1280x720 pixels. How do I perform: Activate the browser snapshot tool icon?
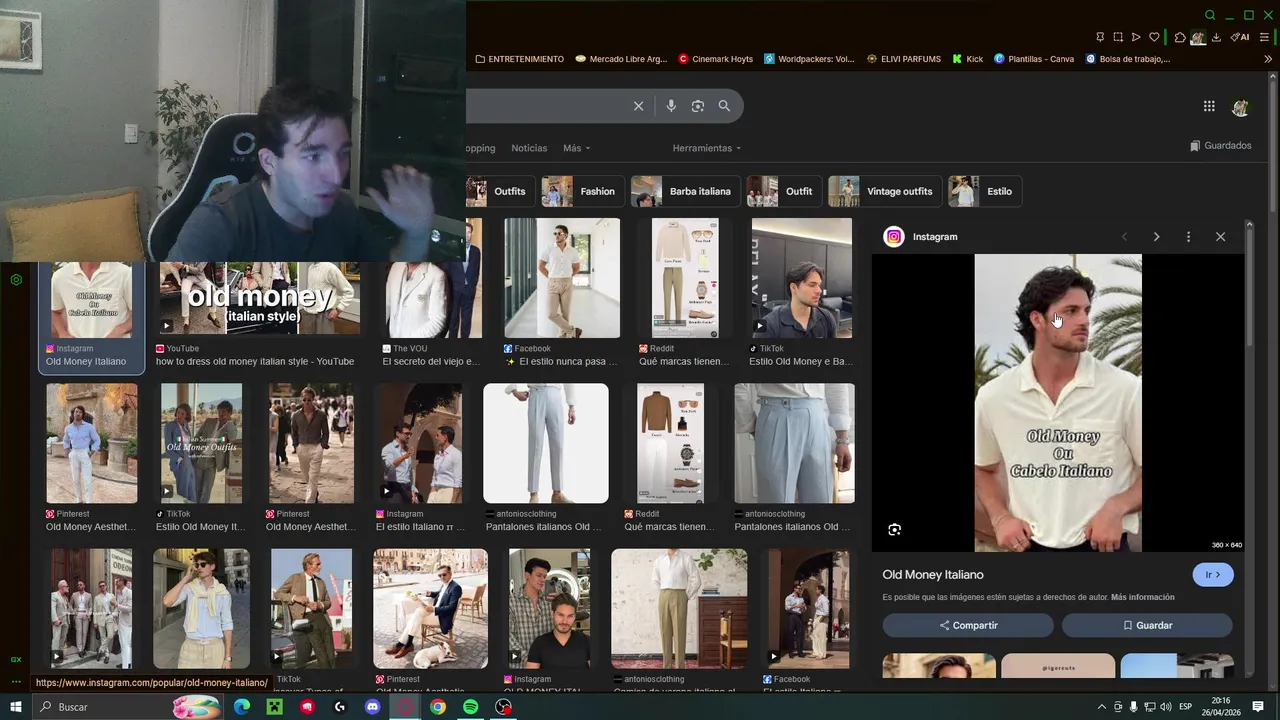pyautogui.click(x=1118, y=37)
